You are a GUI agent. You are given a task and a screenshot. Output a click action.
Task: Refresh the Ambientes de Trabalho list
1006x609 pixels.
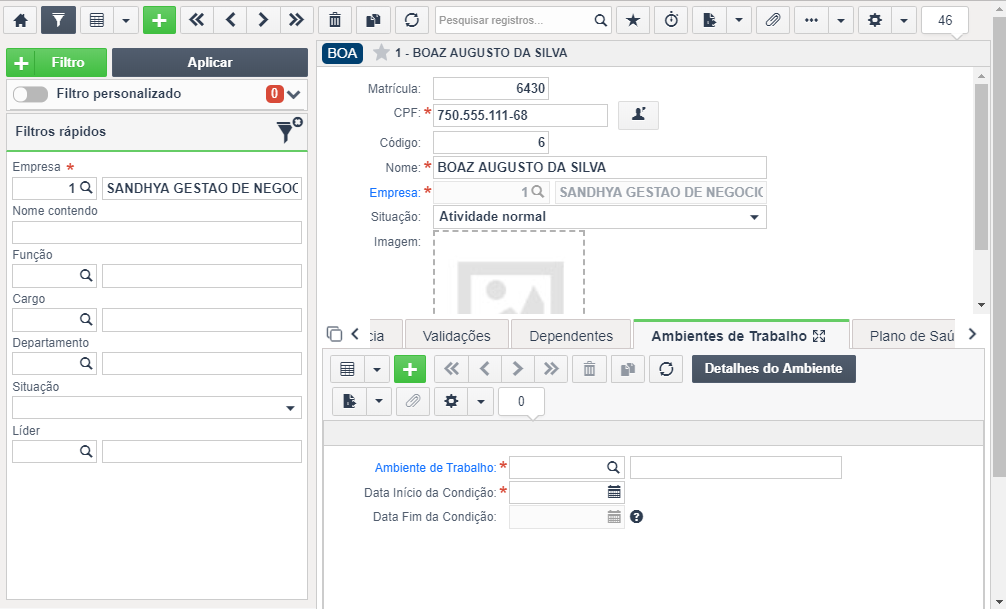[x=666, y=369]
